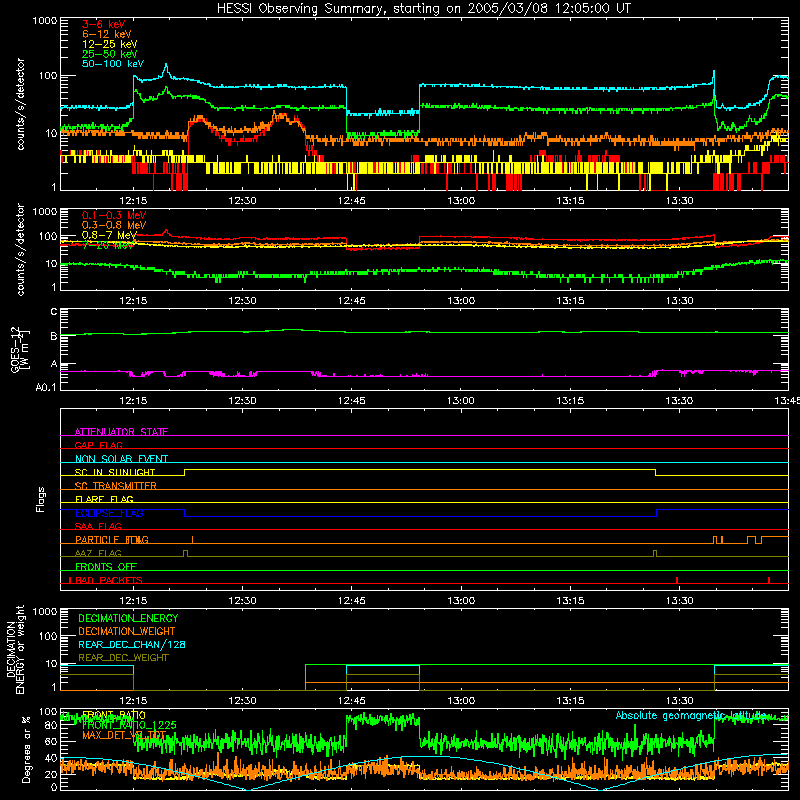Select the 25-50 keV legend label
Viewport: 800px width, 800px height.
tap(110, 54)
